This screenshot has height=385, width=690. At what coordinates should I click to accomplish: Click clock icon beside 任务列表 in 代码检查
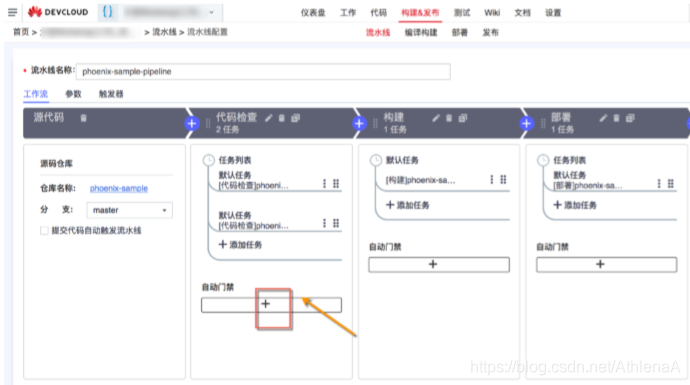(209, 160)
